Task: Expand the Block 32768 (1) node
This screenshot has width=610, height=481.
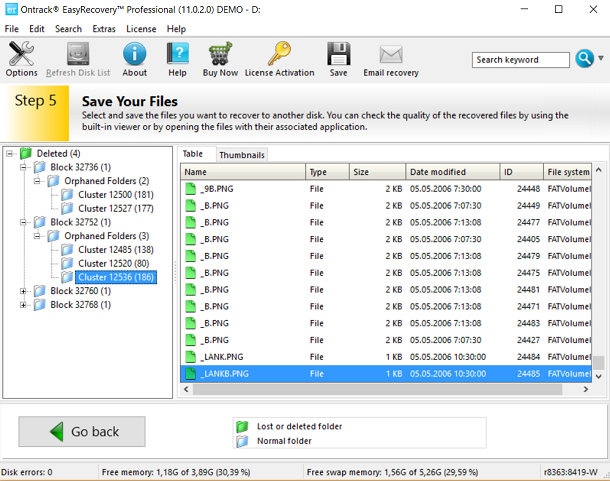Action: click(25, 305)
